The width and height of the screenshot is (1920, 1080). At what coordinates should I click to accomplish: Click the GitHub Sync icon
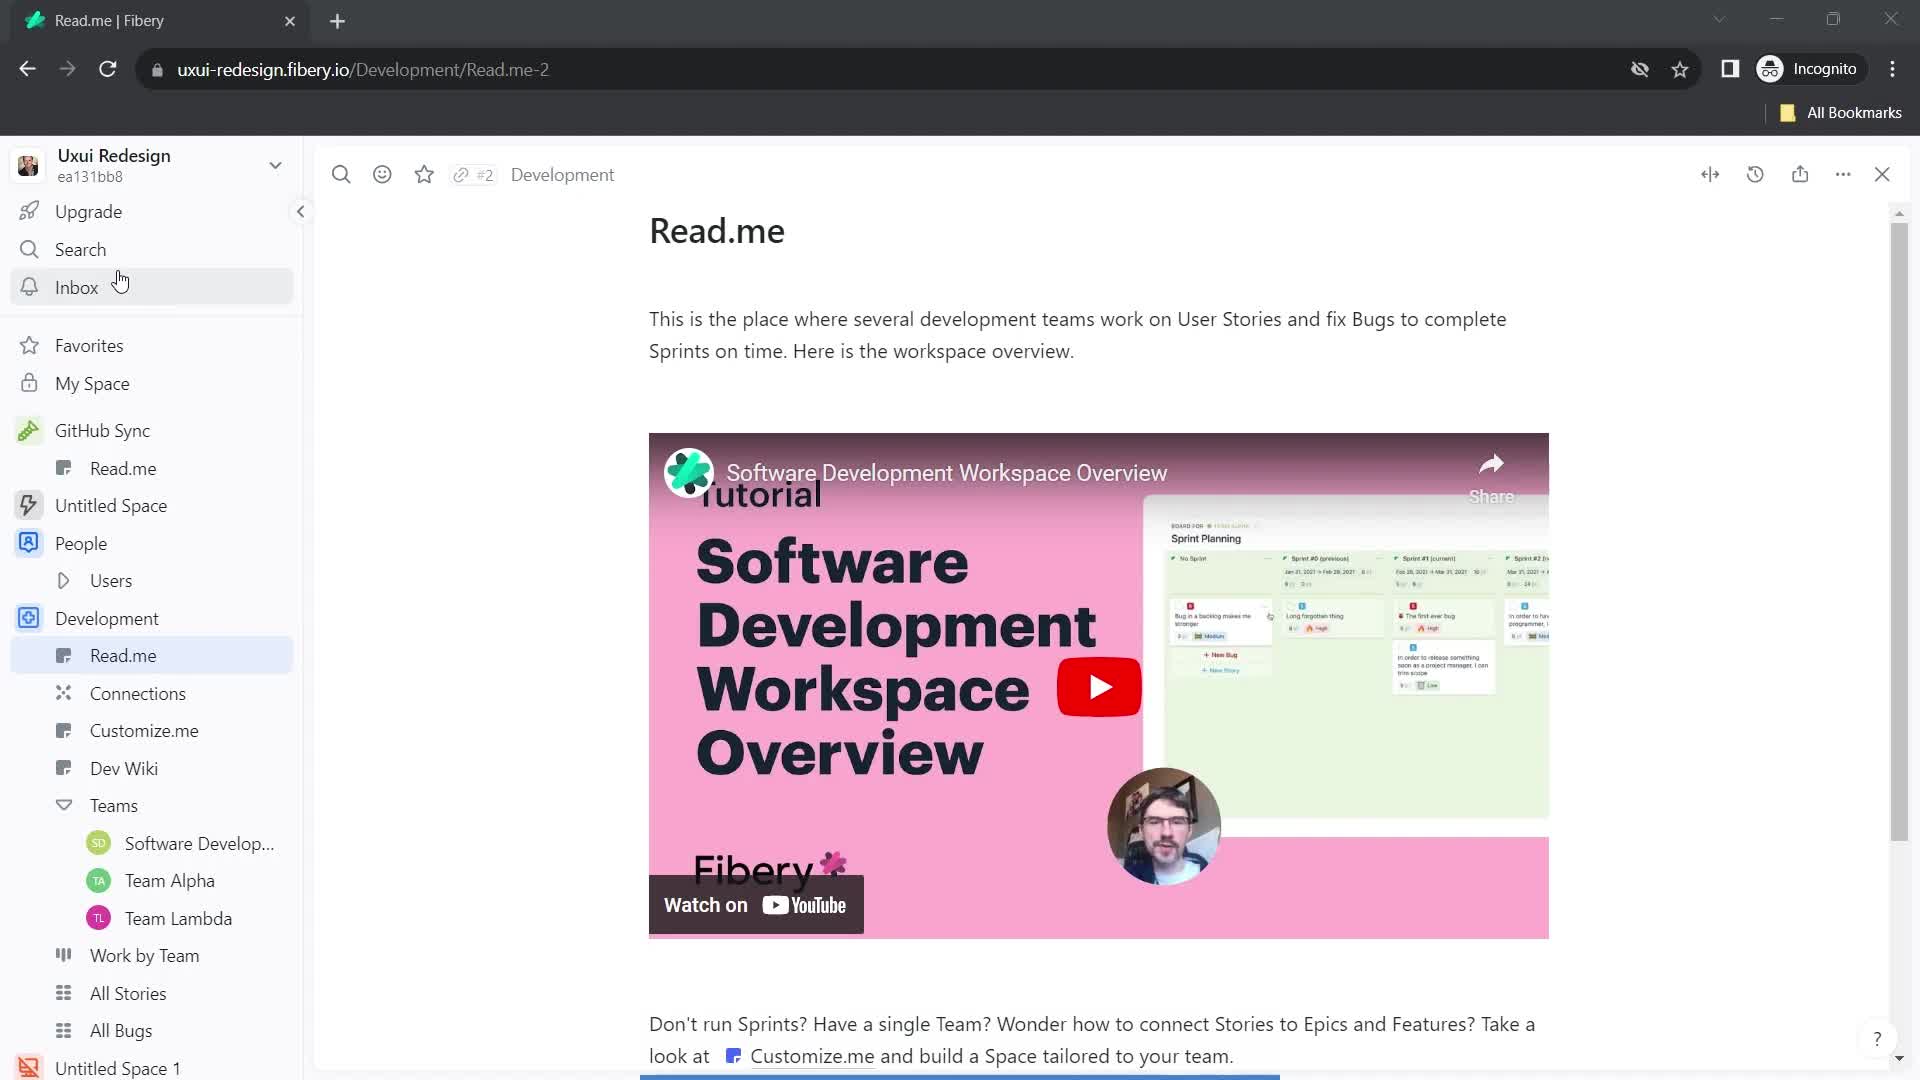tap(29, 430)
